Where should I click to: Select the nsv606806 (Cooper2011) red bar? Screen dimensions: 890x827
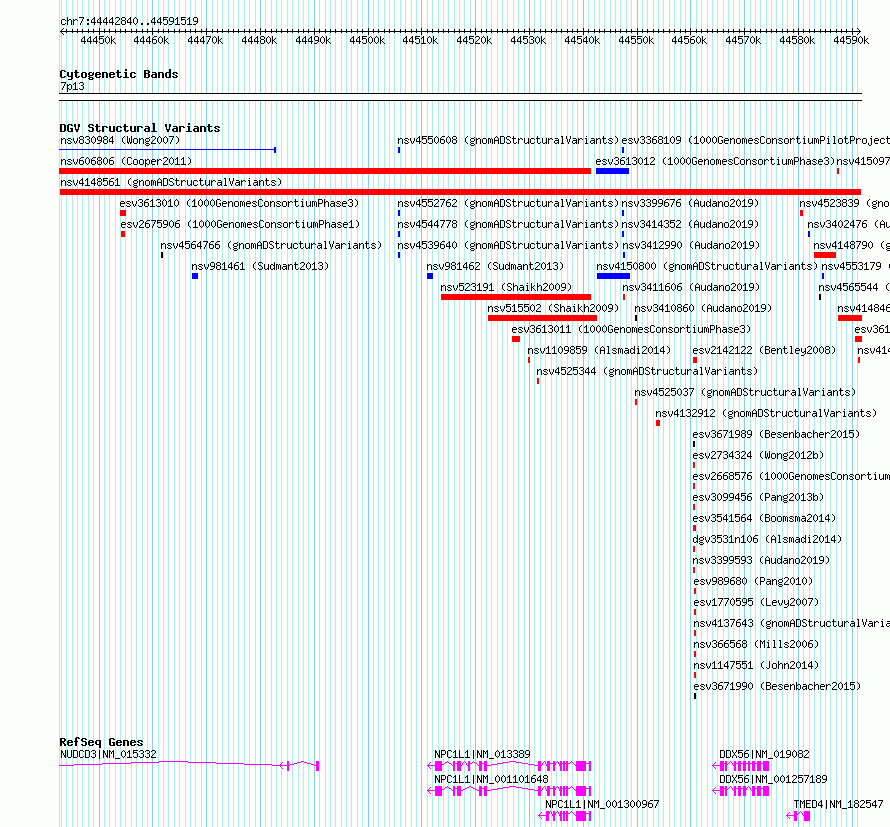pos(325,171)
